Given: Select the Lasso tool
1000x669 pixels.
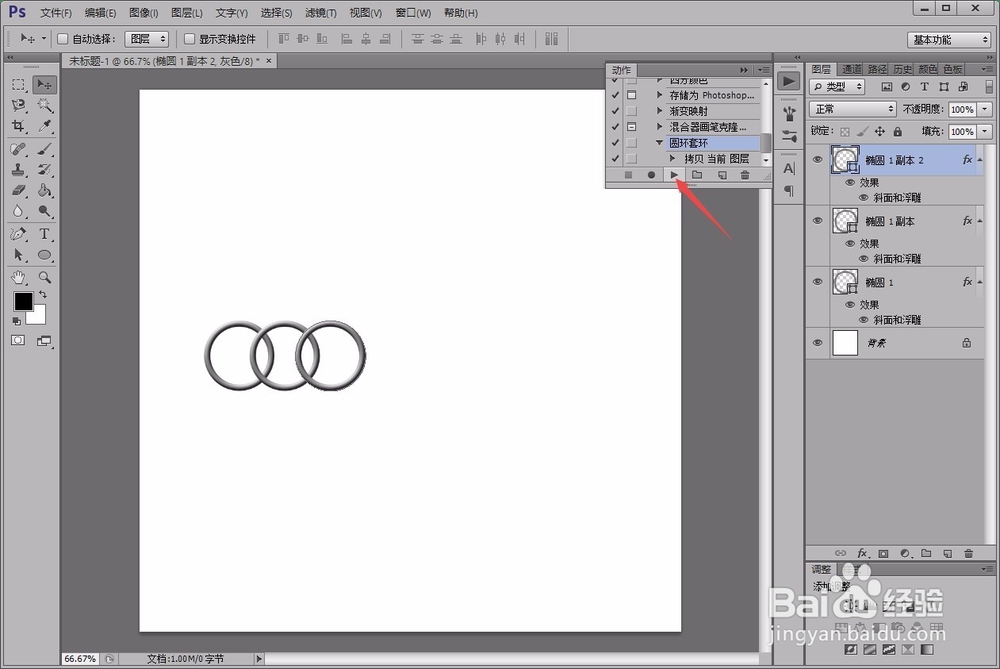Looking at the screenshot, I should (x=18, y=105).
